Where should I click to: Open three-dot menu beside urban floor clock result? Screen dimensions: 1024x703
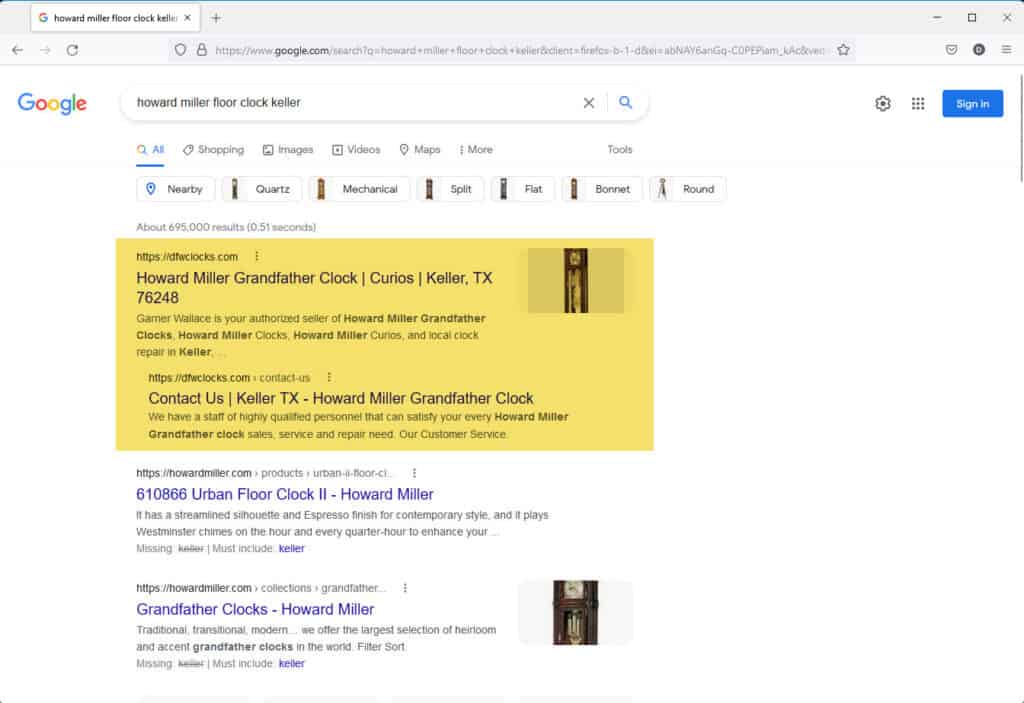coord(414,472)
